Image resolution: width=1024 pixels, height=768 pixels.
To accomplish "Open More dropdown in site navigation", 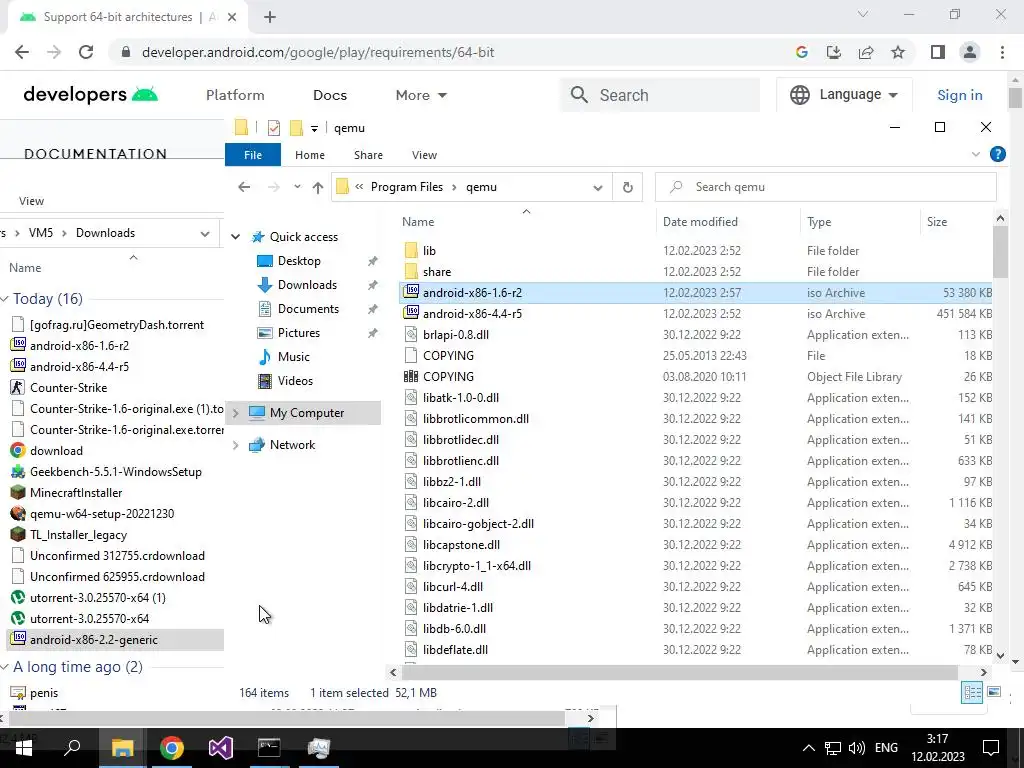I will click(421, 95).
